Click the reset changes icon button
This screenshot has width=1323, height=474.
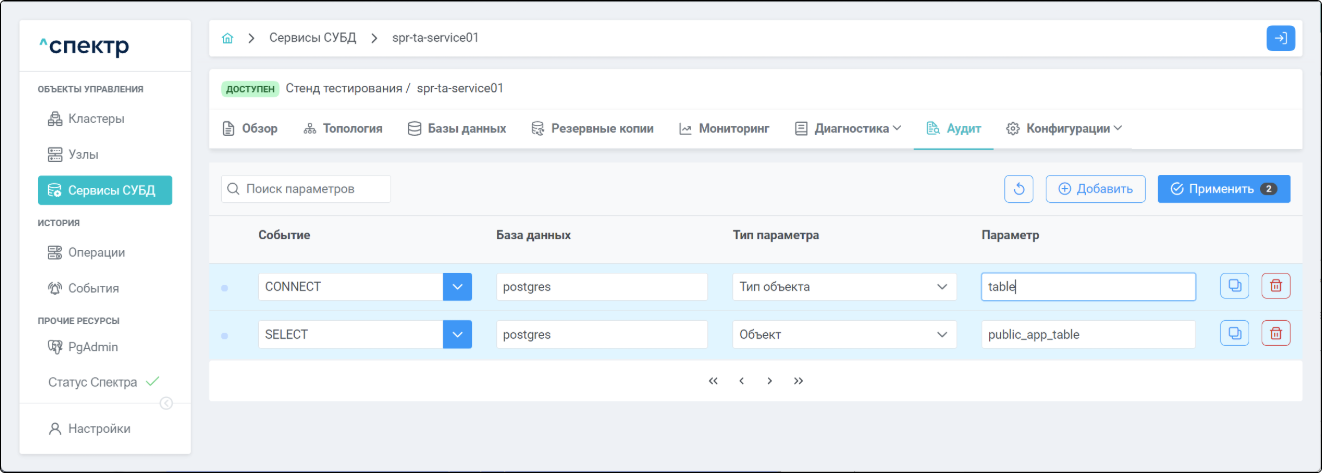1019,189
